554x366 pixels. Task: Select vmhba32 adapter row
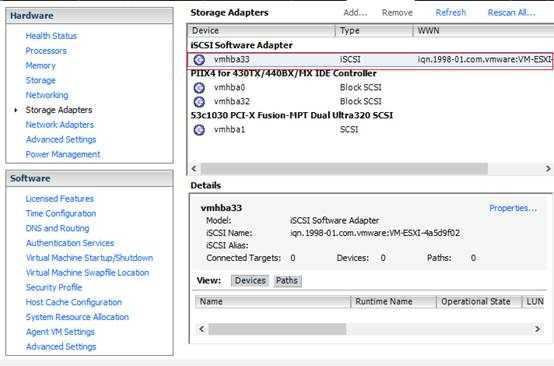point(370,102)
